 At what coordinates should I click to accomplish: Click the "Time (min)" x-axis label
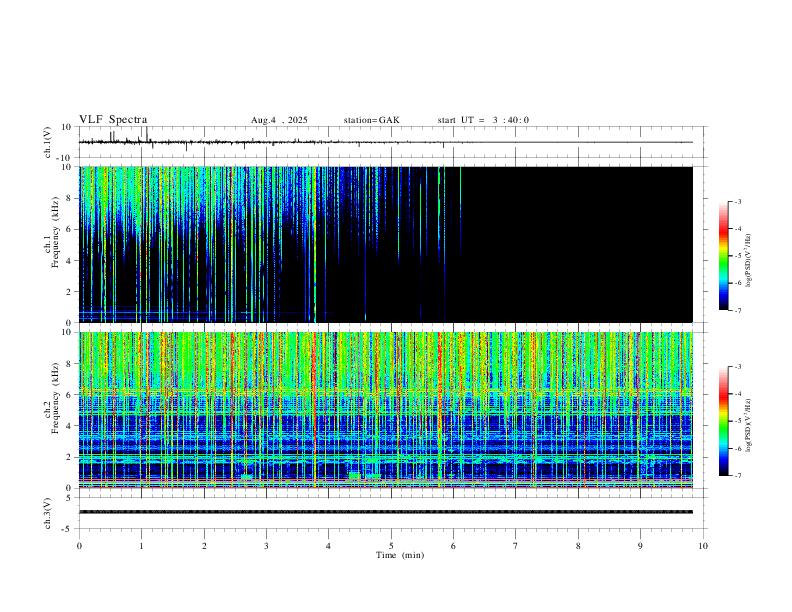pyautogui.click(x=400, y=555)
